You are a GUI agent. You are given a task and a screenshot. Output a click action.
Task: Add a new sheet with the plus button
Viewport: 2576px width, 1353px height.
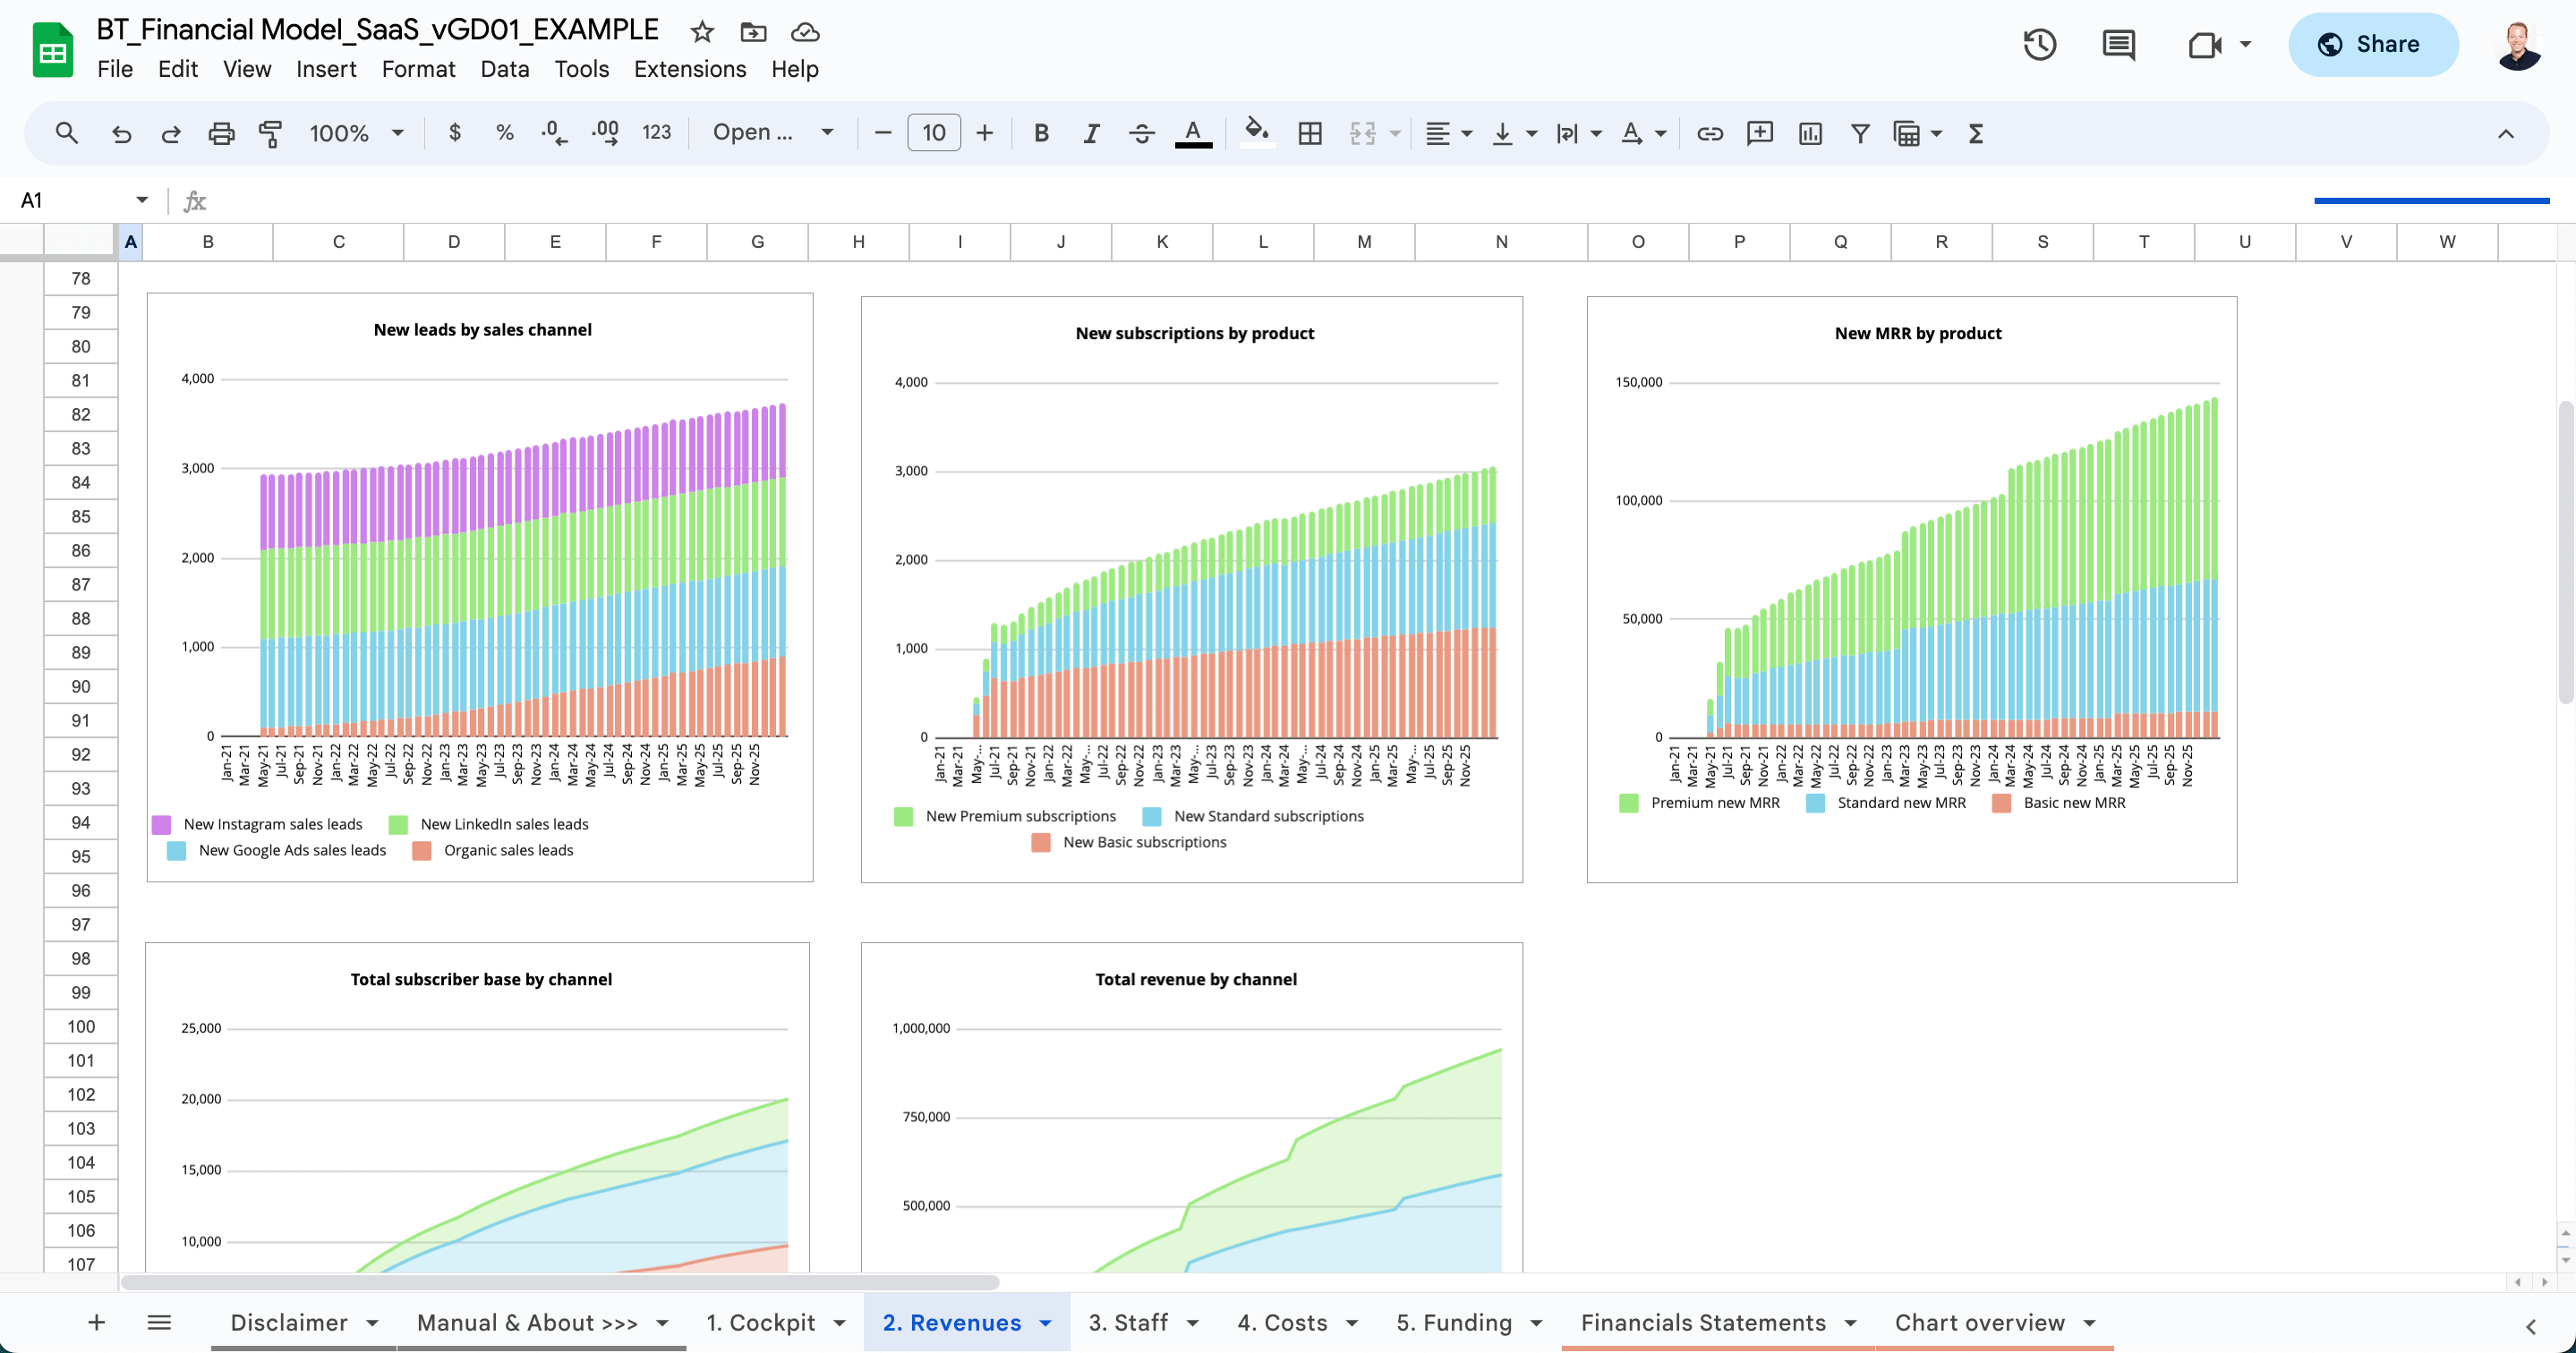96,1322
